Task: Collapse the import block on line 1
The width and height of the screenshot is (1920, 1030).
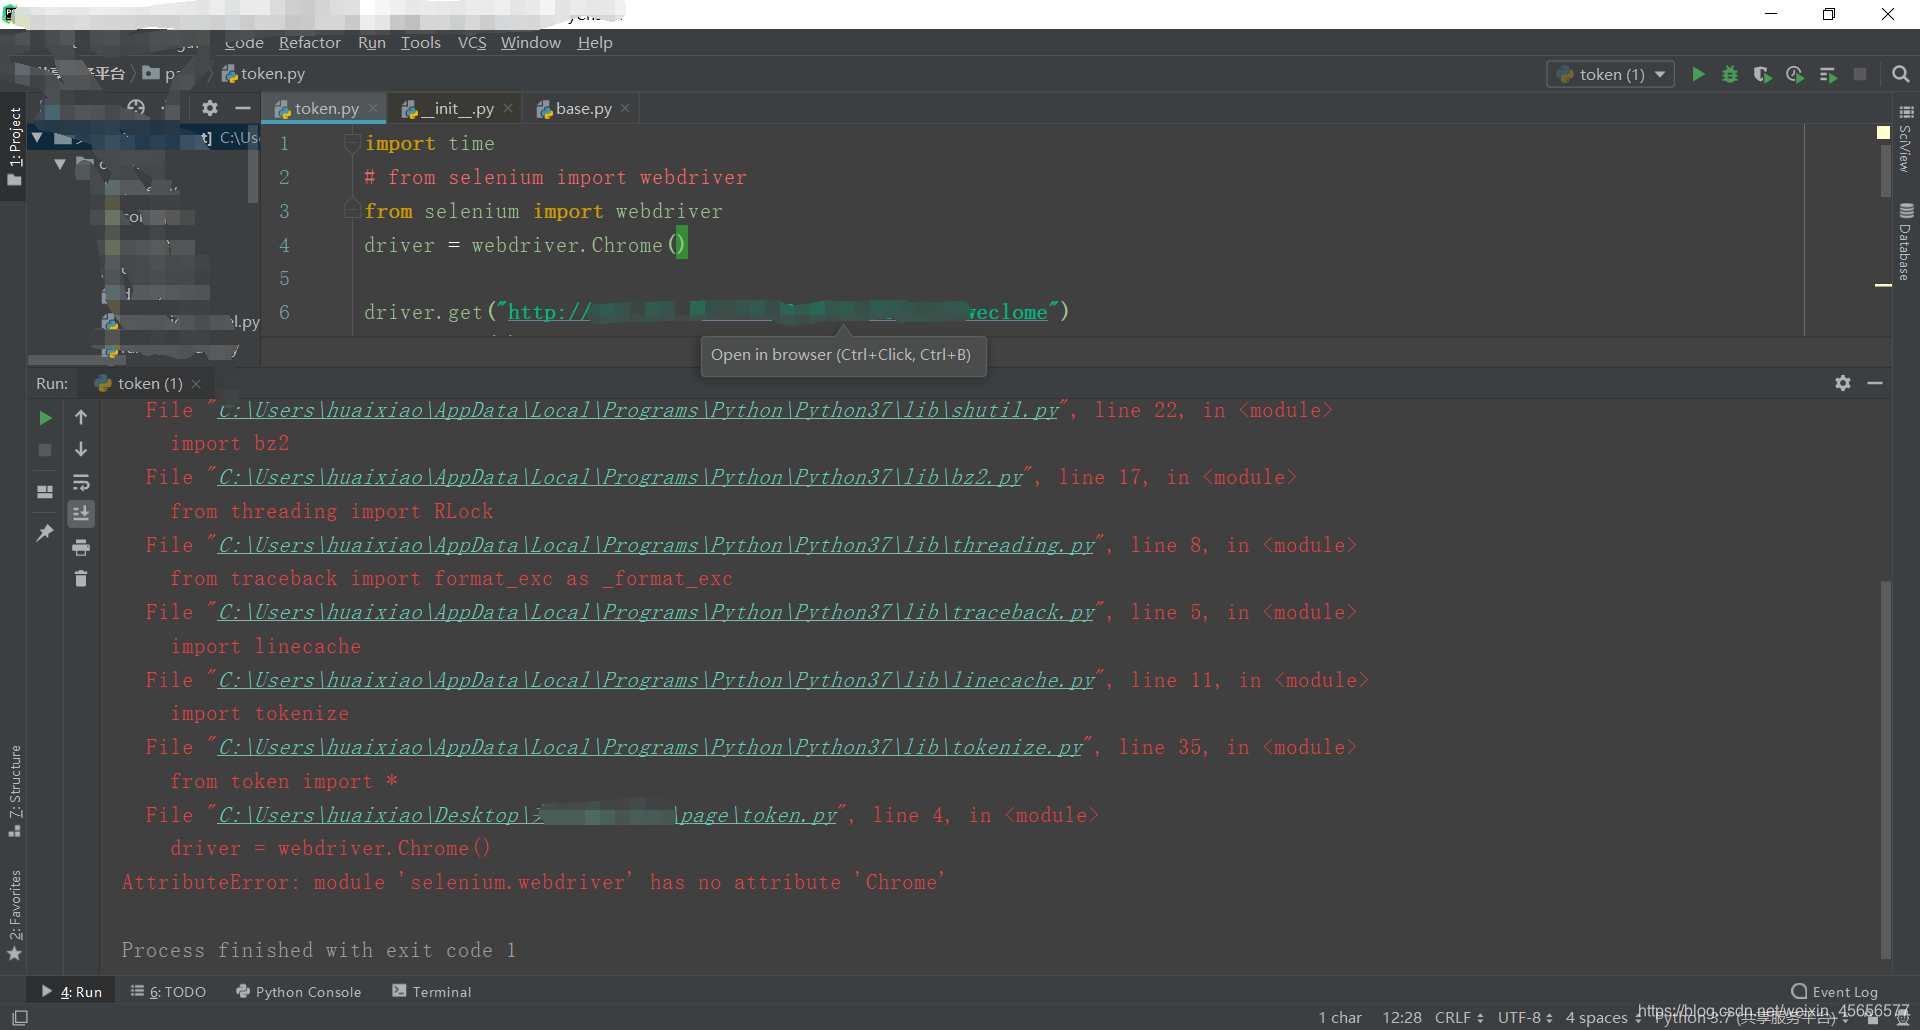Action: point(351,144)
